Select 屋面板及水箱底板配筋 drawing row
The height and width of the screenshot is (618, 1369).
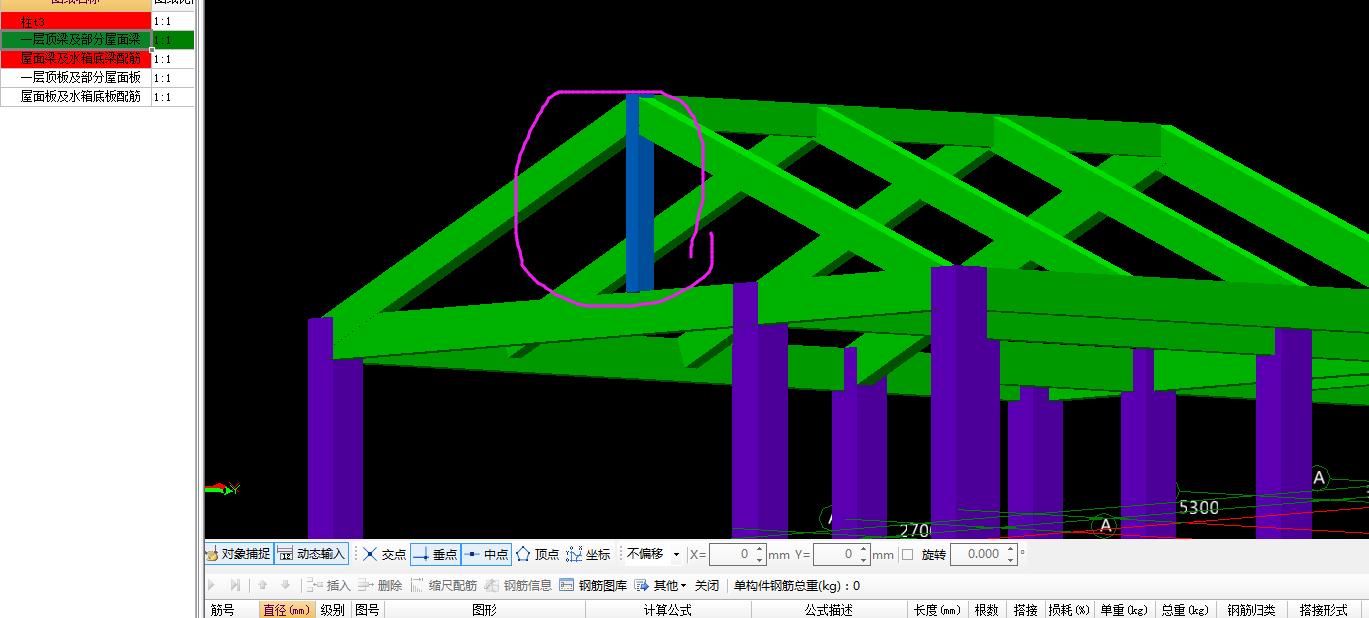(x=76, y=97)
